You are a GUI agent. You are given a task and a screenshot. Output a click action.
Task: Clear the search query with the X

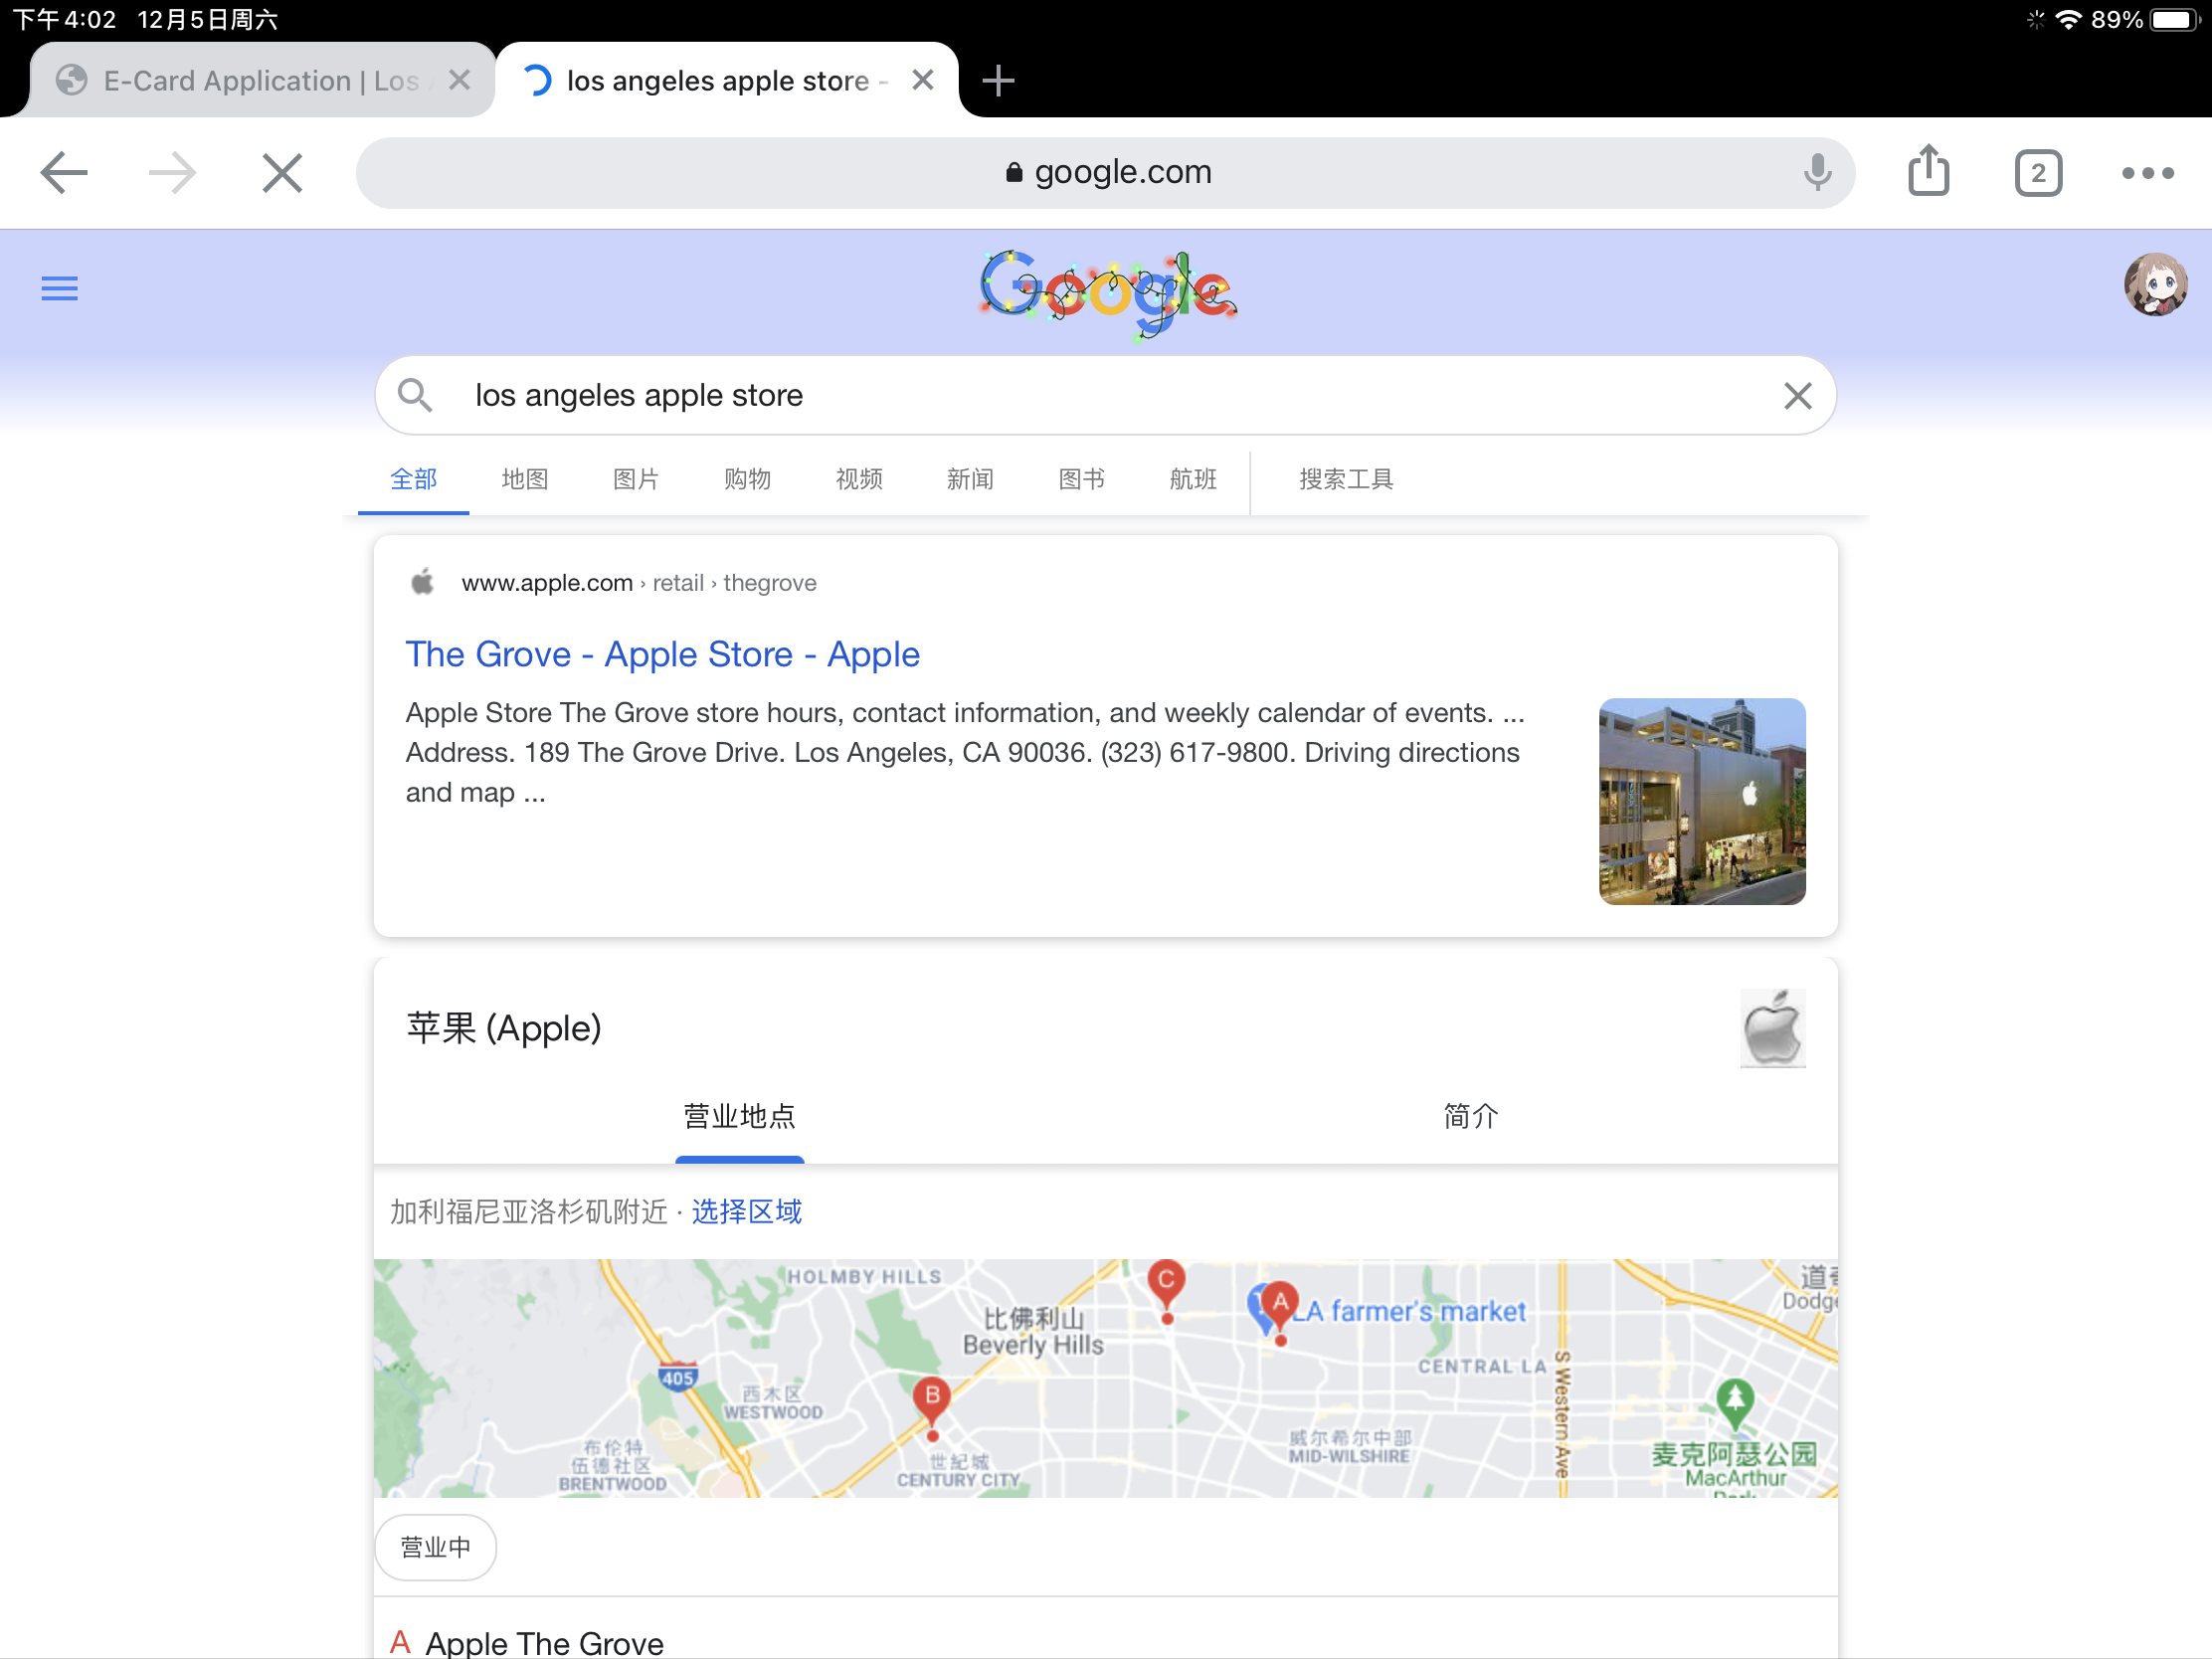[1797, 395]
